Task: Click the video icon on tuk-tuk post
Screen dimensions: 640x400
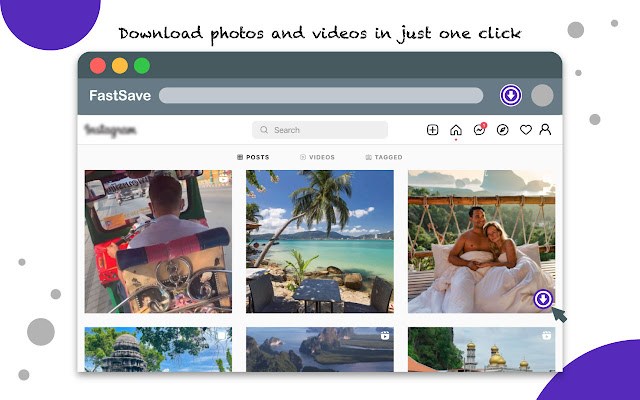Action: click(223, 179)
